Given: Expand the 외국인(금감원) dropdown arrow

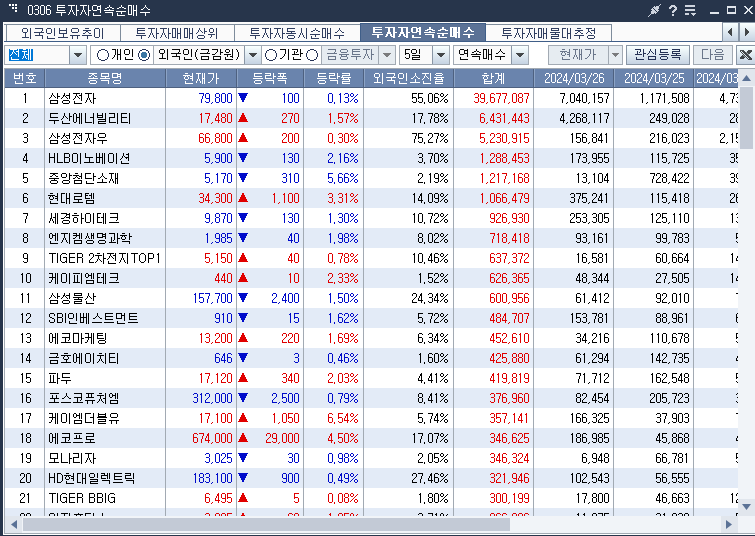Looking at the screenshot, I should point(253,55).
